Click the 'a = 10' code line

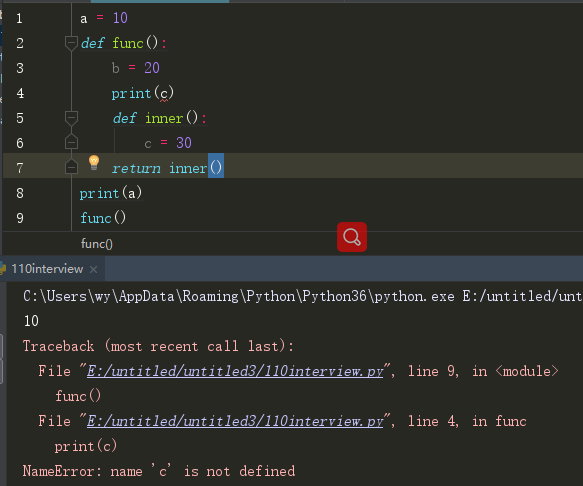click(x=104, y=18)
